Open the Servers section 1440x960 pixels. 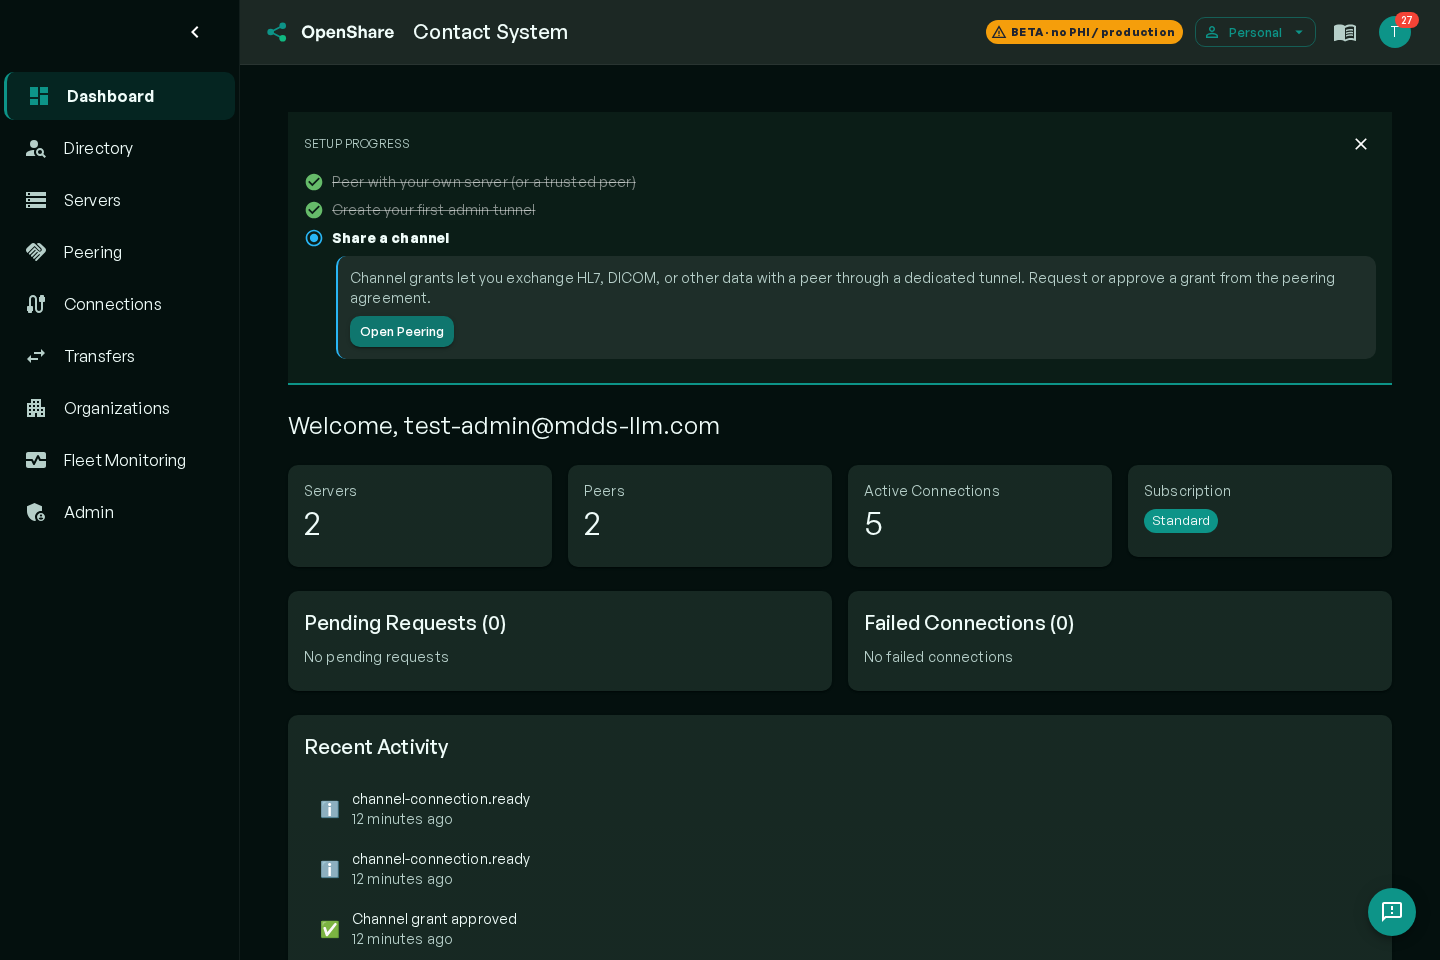[120, 200]
